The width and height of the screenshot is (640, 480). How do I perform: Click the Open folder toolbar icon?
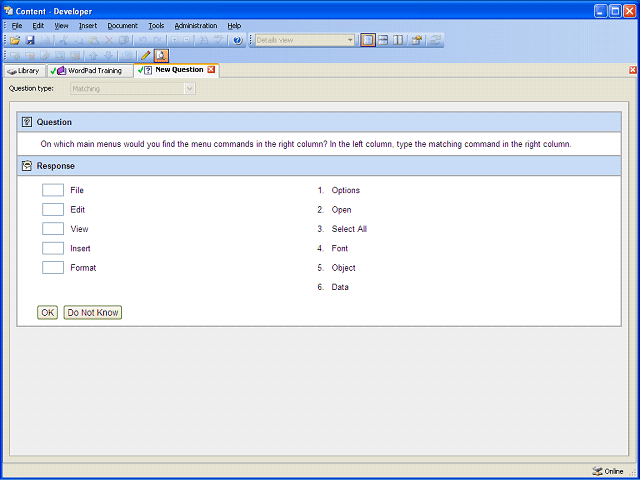coord(15,40)
